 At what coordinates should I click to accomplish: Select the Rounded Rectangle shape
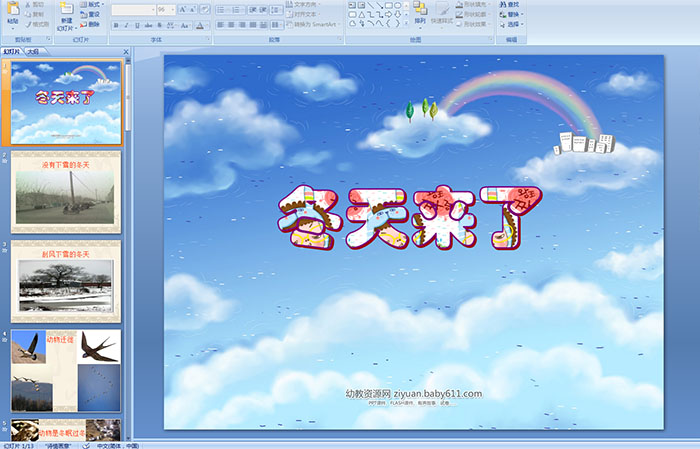(x=353, y=14)
